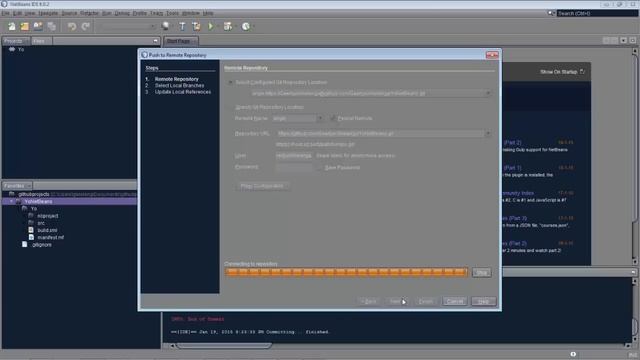Click the Clean and Build icon
This screenshot has height=360, width=640.
tap(196, 27)
